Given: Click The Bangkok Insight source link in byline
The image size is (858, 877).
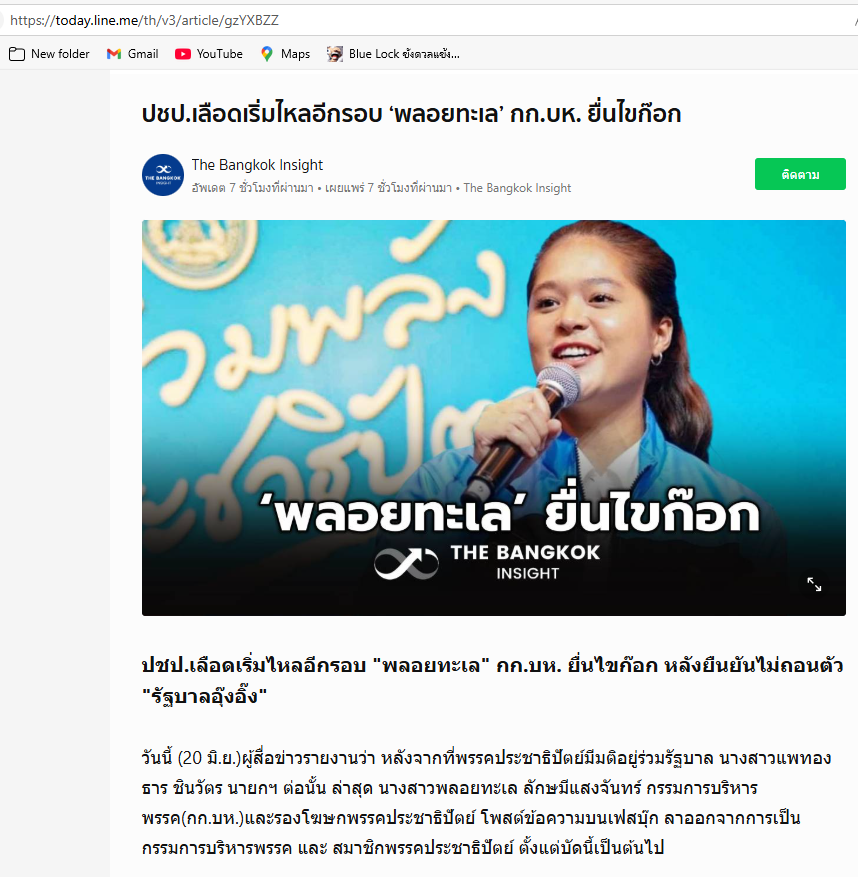Looking at the screenshot, I should pos(517,188).
